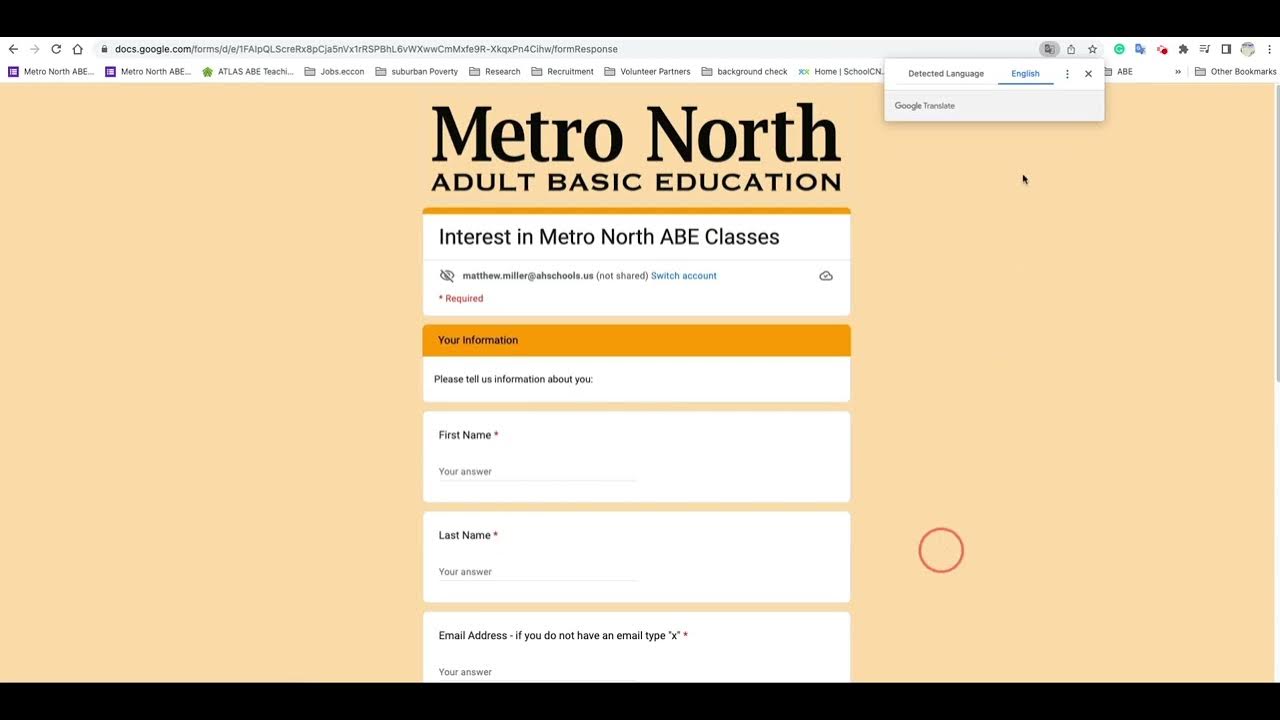Image resolution: width=1280 pixels, height=720 pixels.
Task: Open translate popup options menu
Action: click(1067, 74)
